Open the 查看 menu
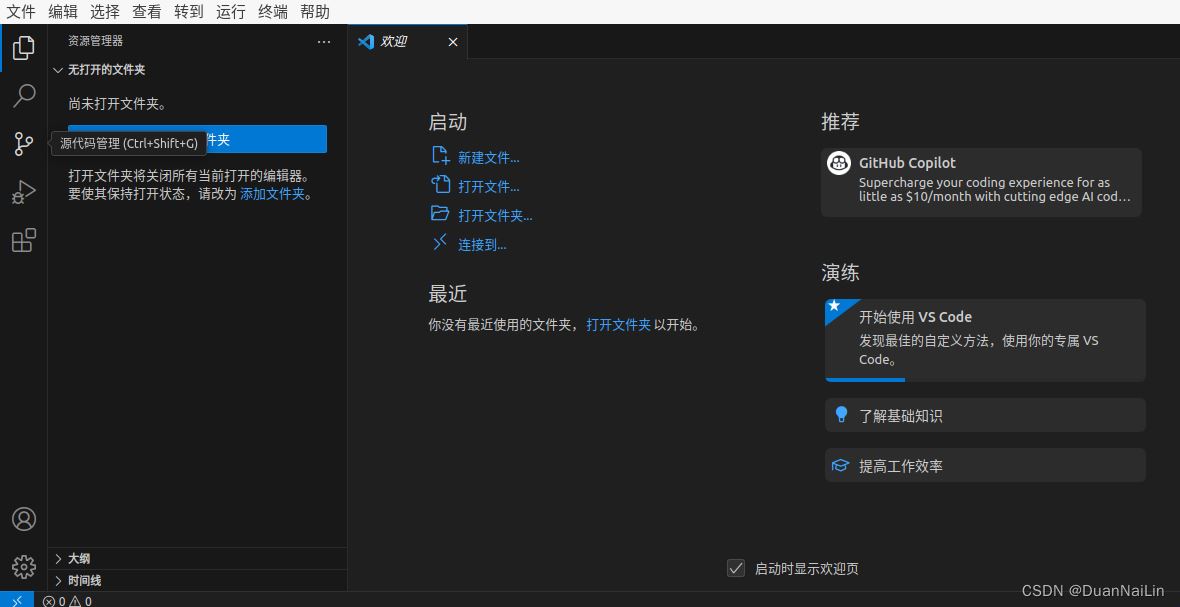This screenshot has width=1180, height=607. tap(147, 12)
